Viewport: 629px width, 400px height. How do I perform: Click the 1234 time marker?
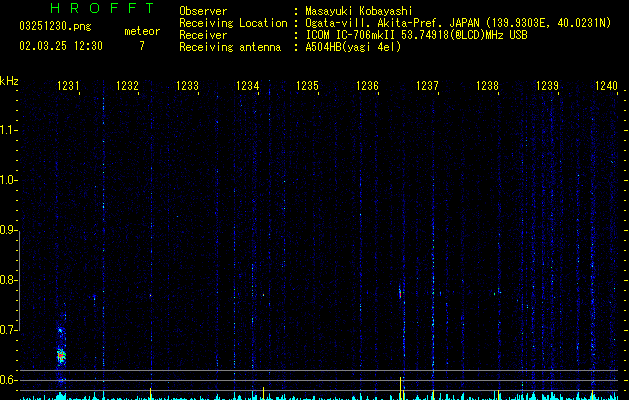pos(248,85)
